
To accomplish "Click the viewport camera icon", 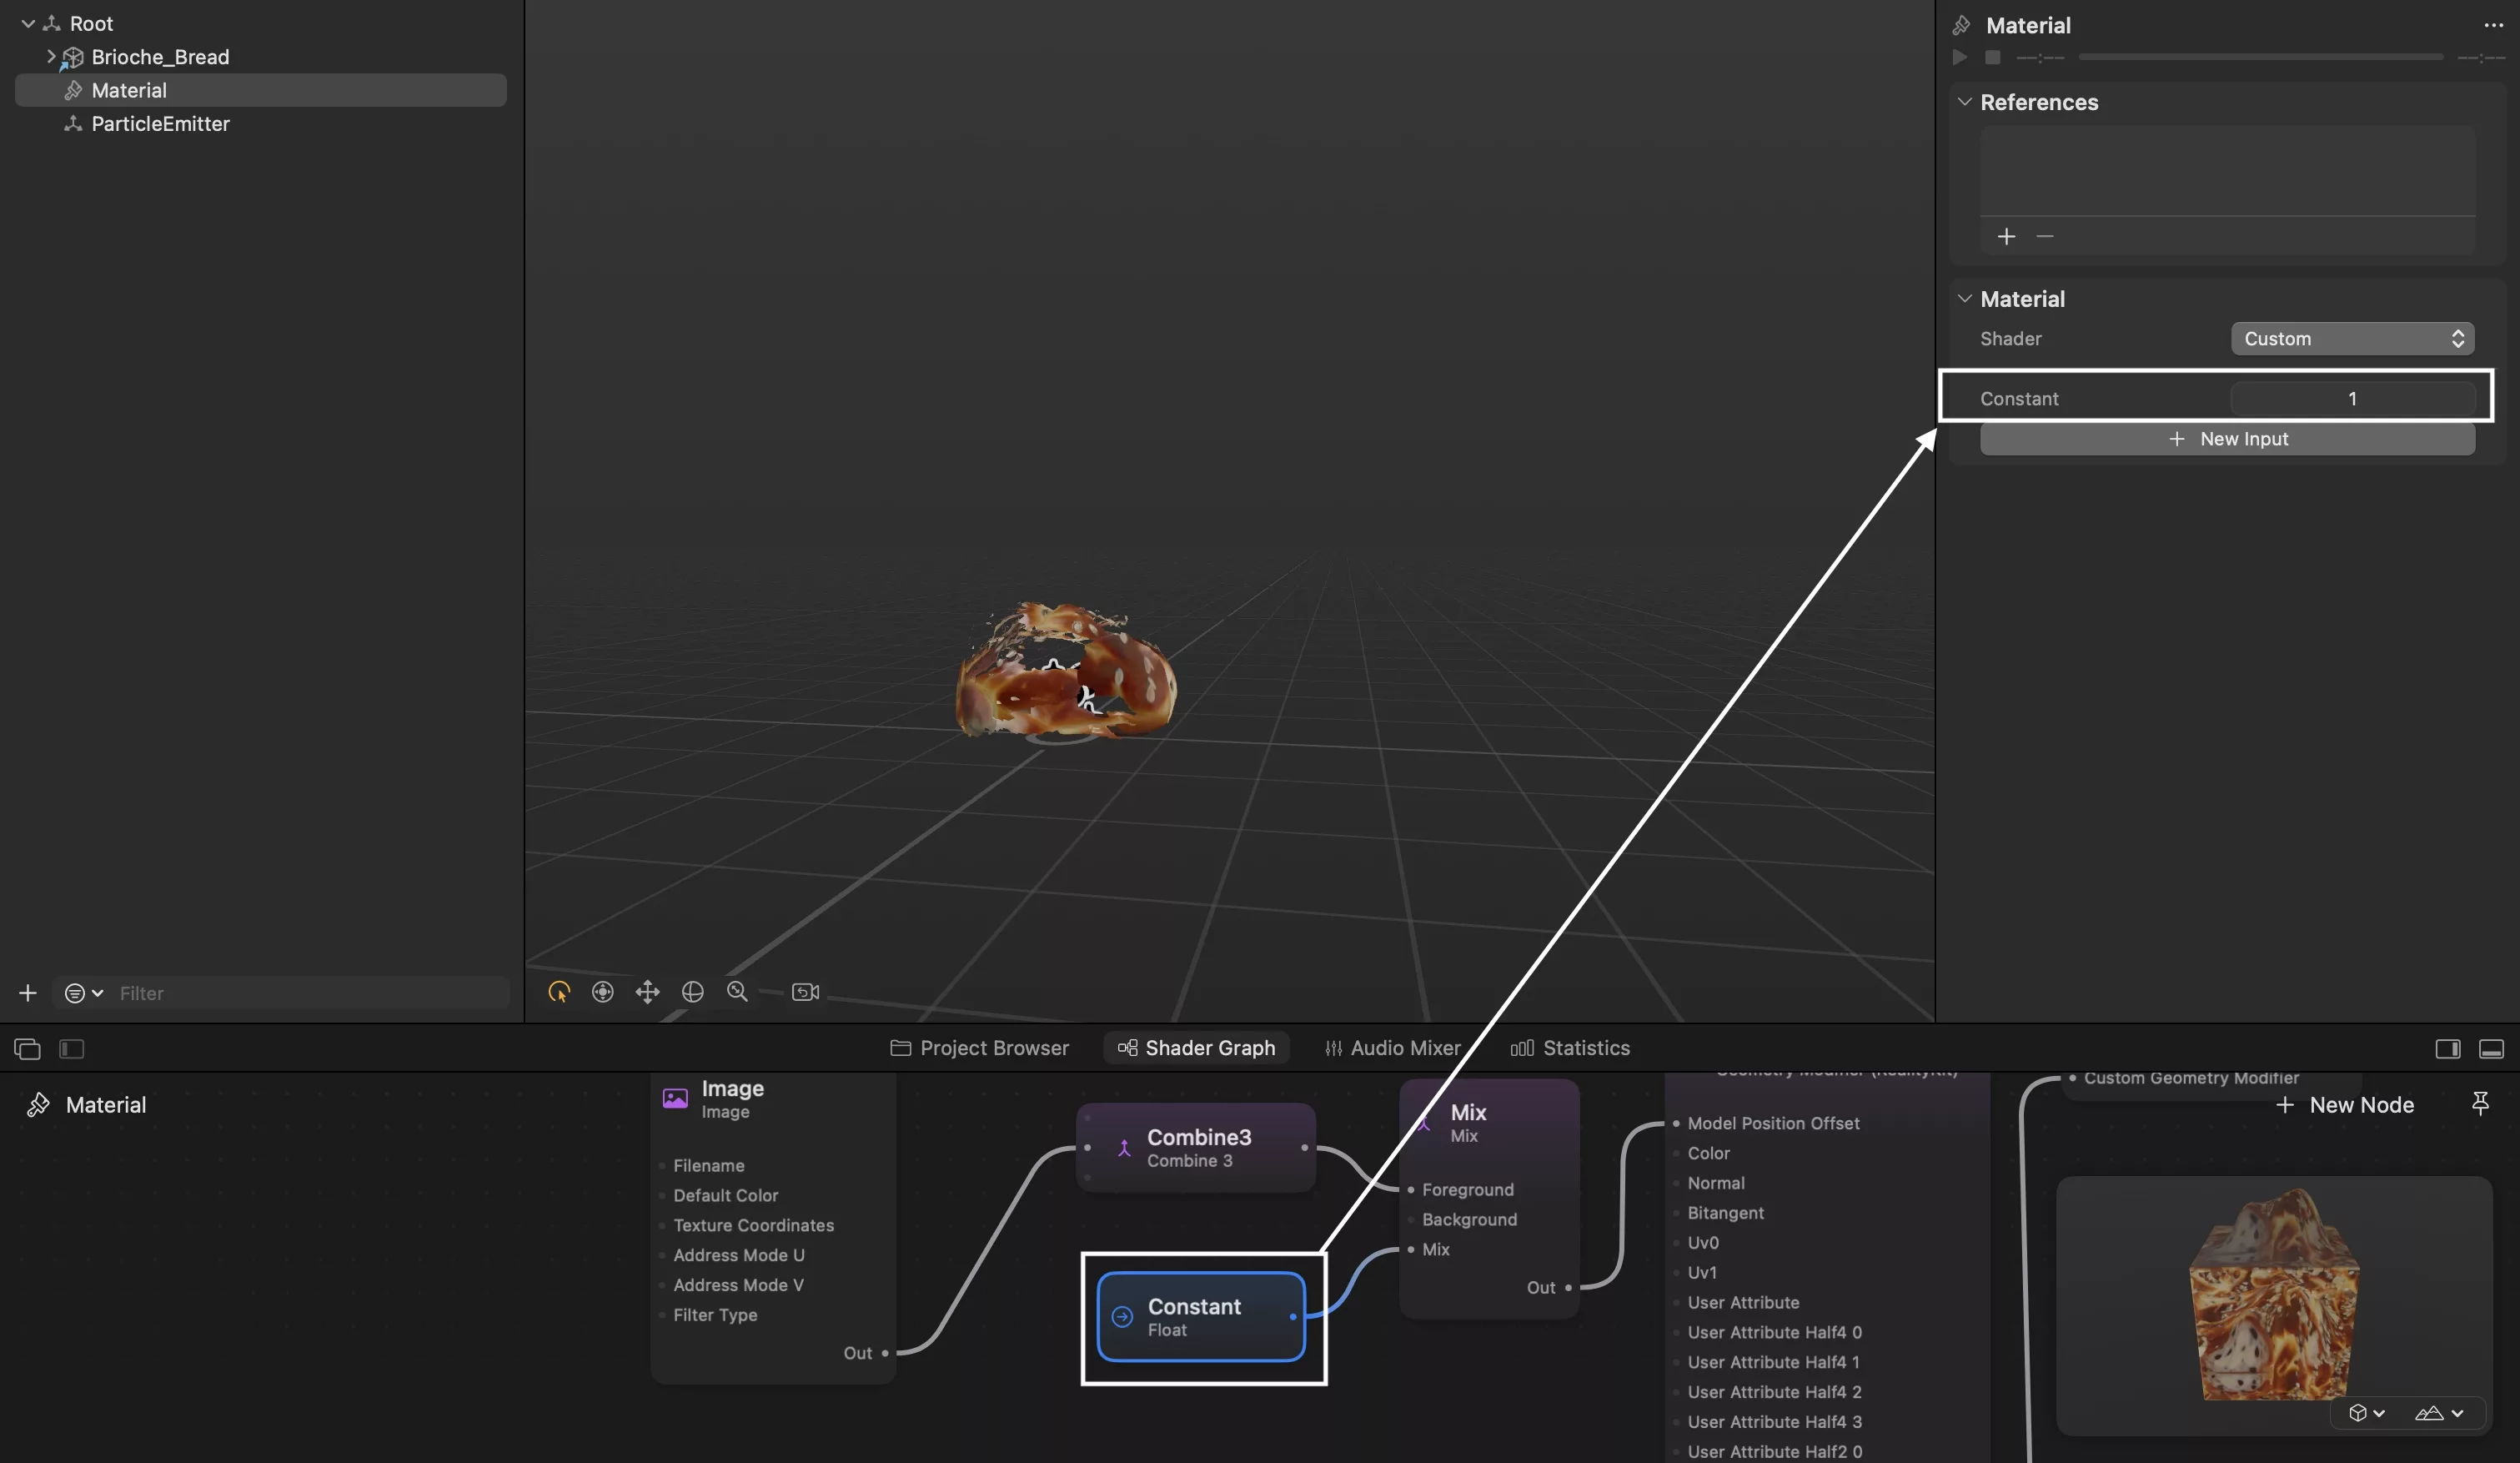I will (806, 992).
